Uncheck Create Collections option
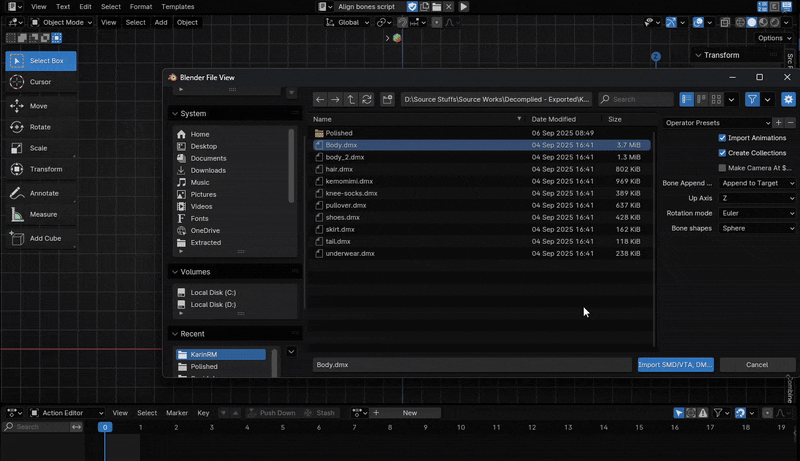Screen dimensions: 800x461 722,153
